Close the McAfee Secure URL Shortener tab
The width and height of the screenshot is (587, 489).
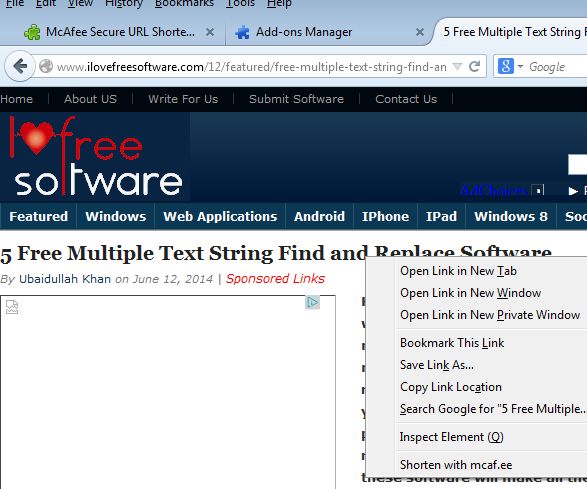tap(210, 32)
